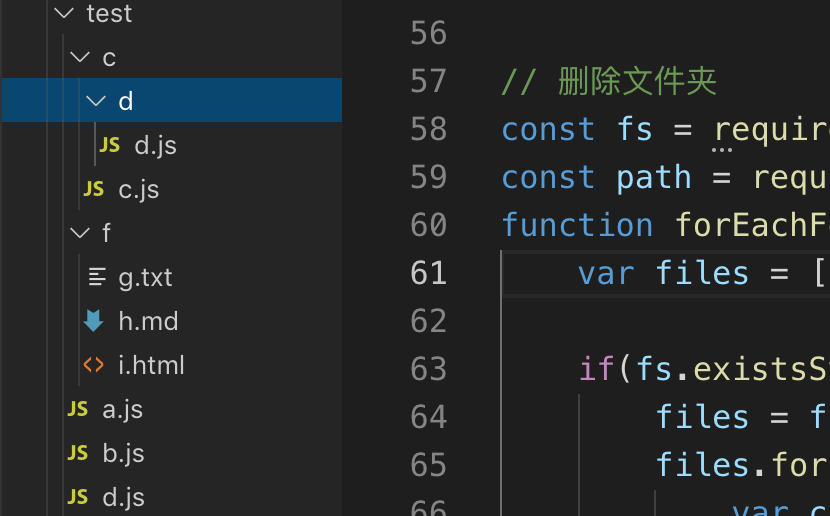The width and height of the screenshot is (830, 516).
Task: Click the JS icon next to c.js
Action: tap(94, 189)
